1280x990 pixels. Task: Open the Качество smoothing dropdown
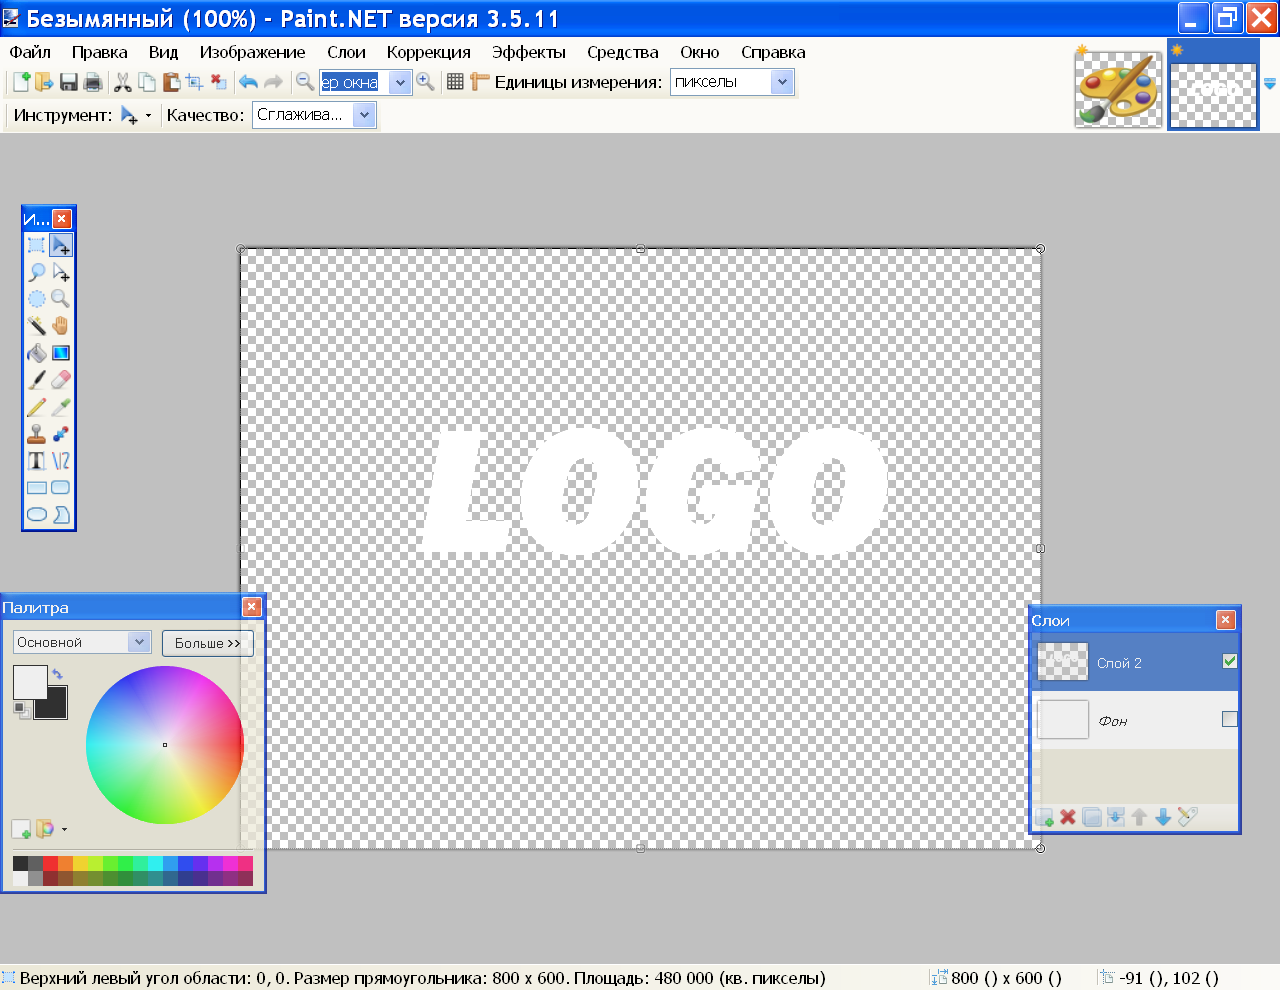365,115
